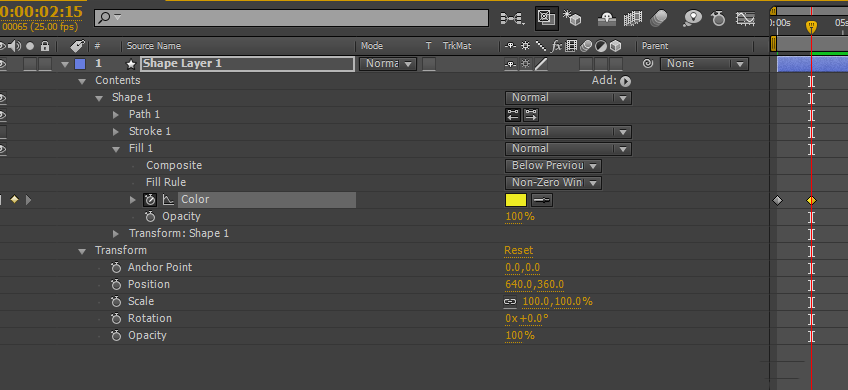Screen dimensions: 848x390
Task: Open Fill Rule Non-Zero Winding dropdown
Action: click(553, 183)
